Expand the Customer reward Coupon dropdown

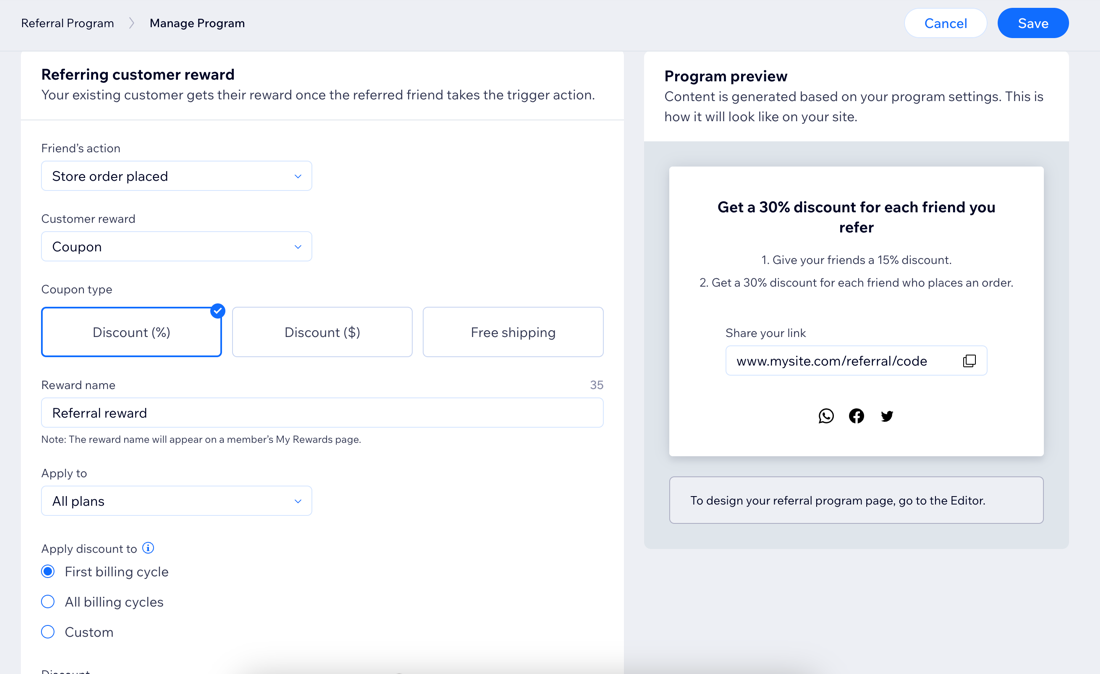[176, 247]
